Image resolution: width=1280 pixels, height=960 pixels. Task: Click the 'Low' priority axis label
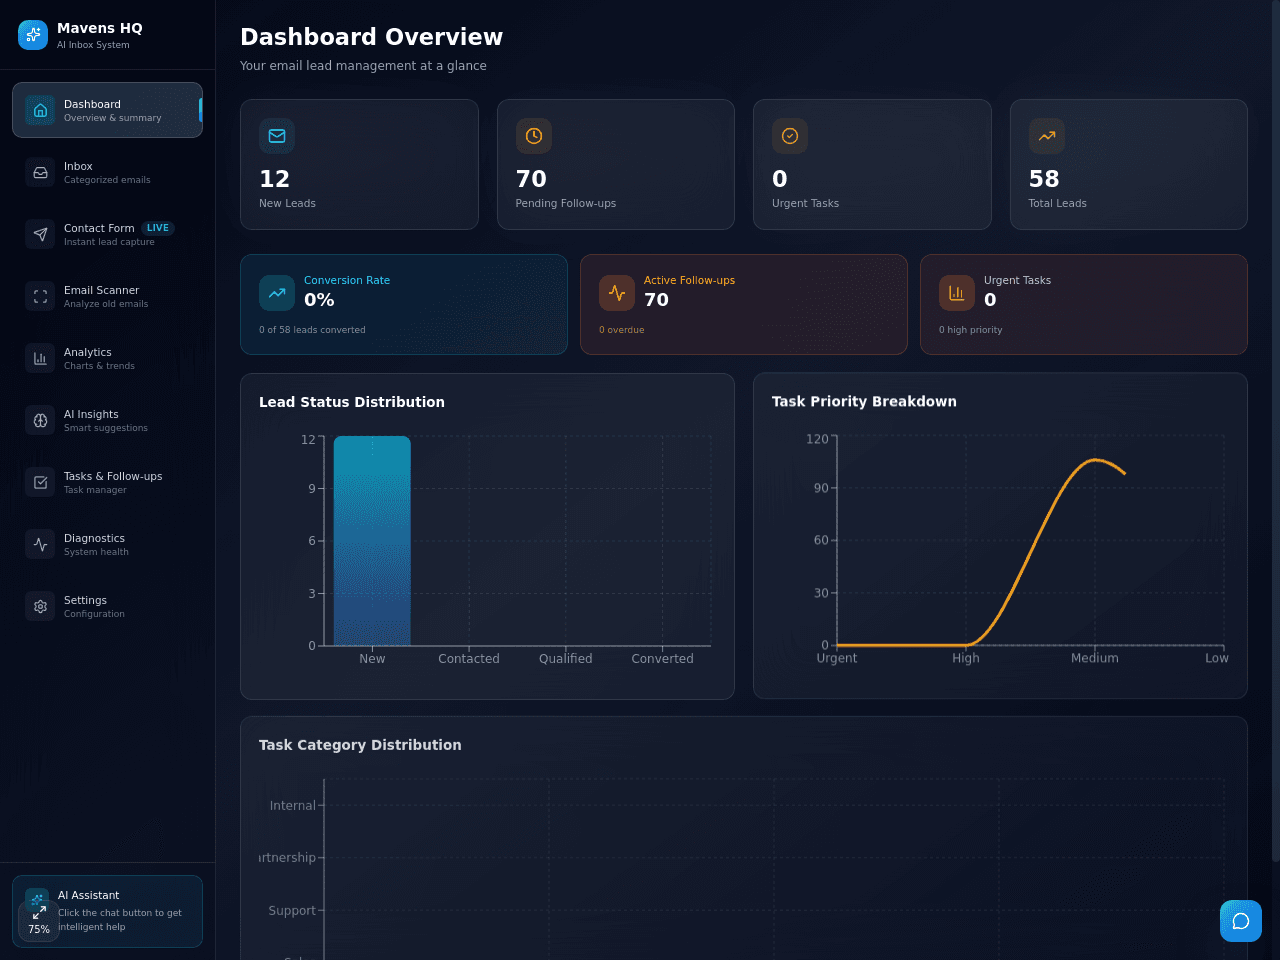point(1217,658)
